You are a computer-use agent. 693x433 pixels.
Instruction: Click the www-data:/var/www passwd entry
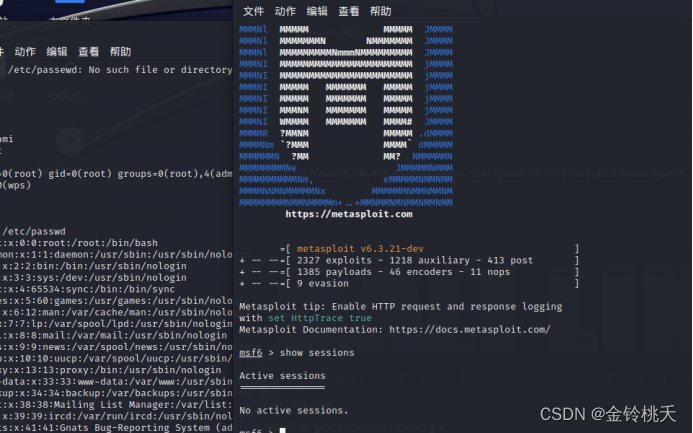(116, 381)
